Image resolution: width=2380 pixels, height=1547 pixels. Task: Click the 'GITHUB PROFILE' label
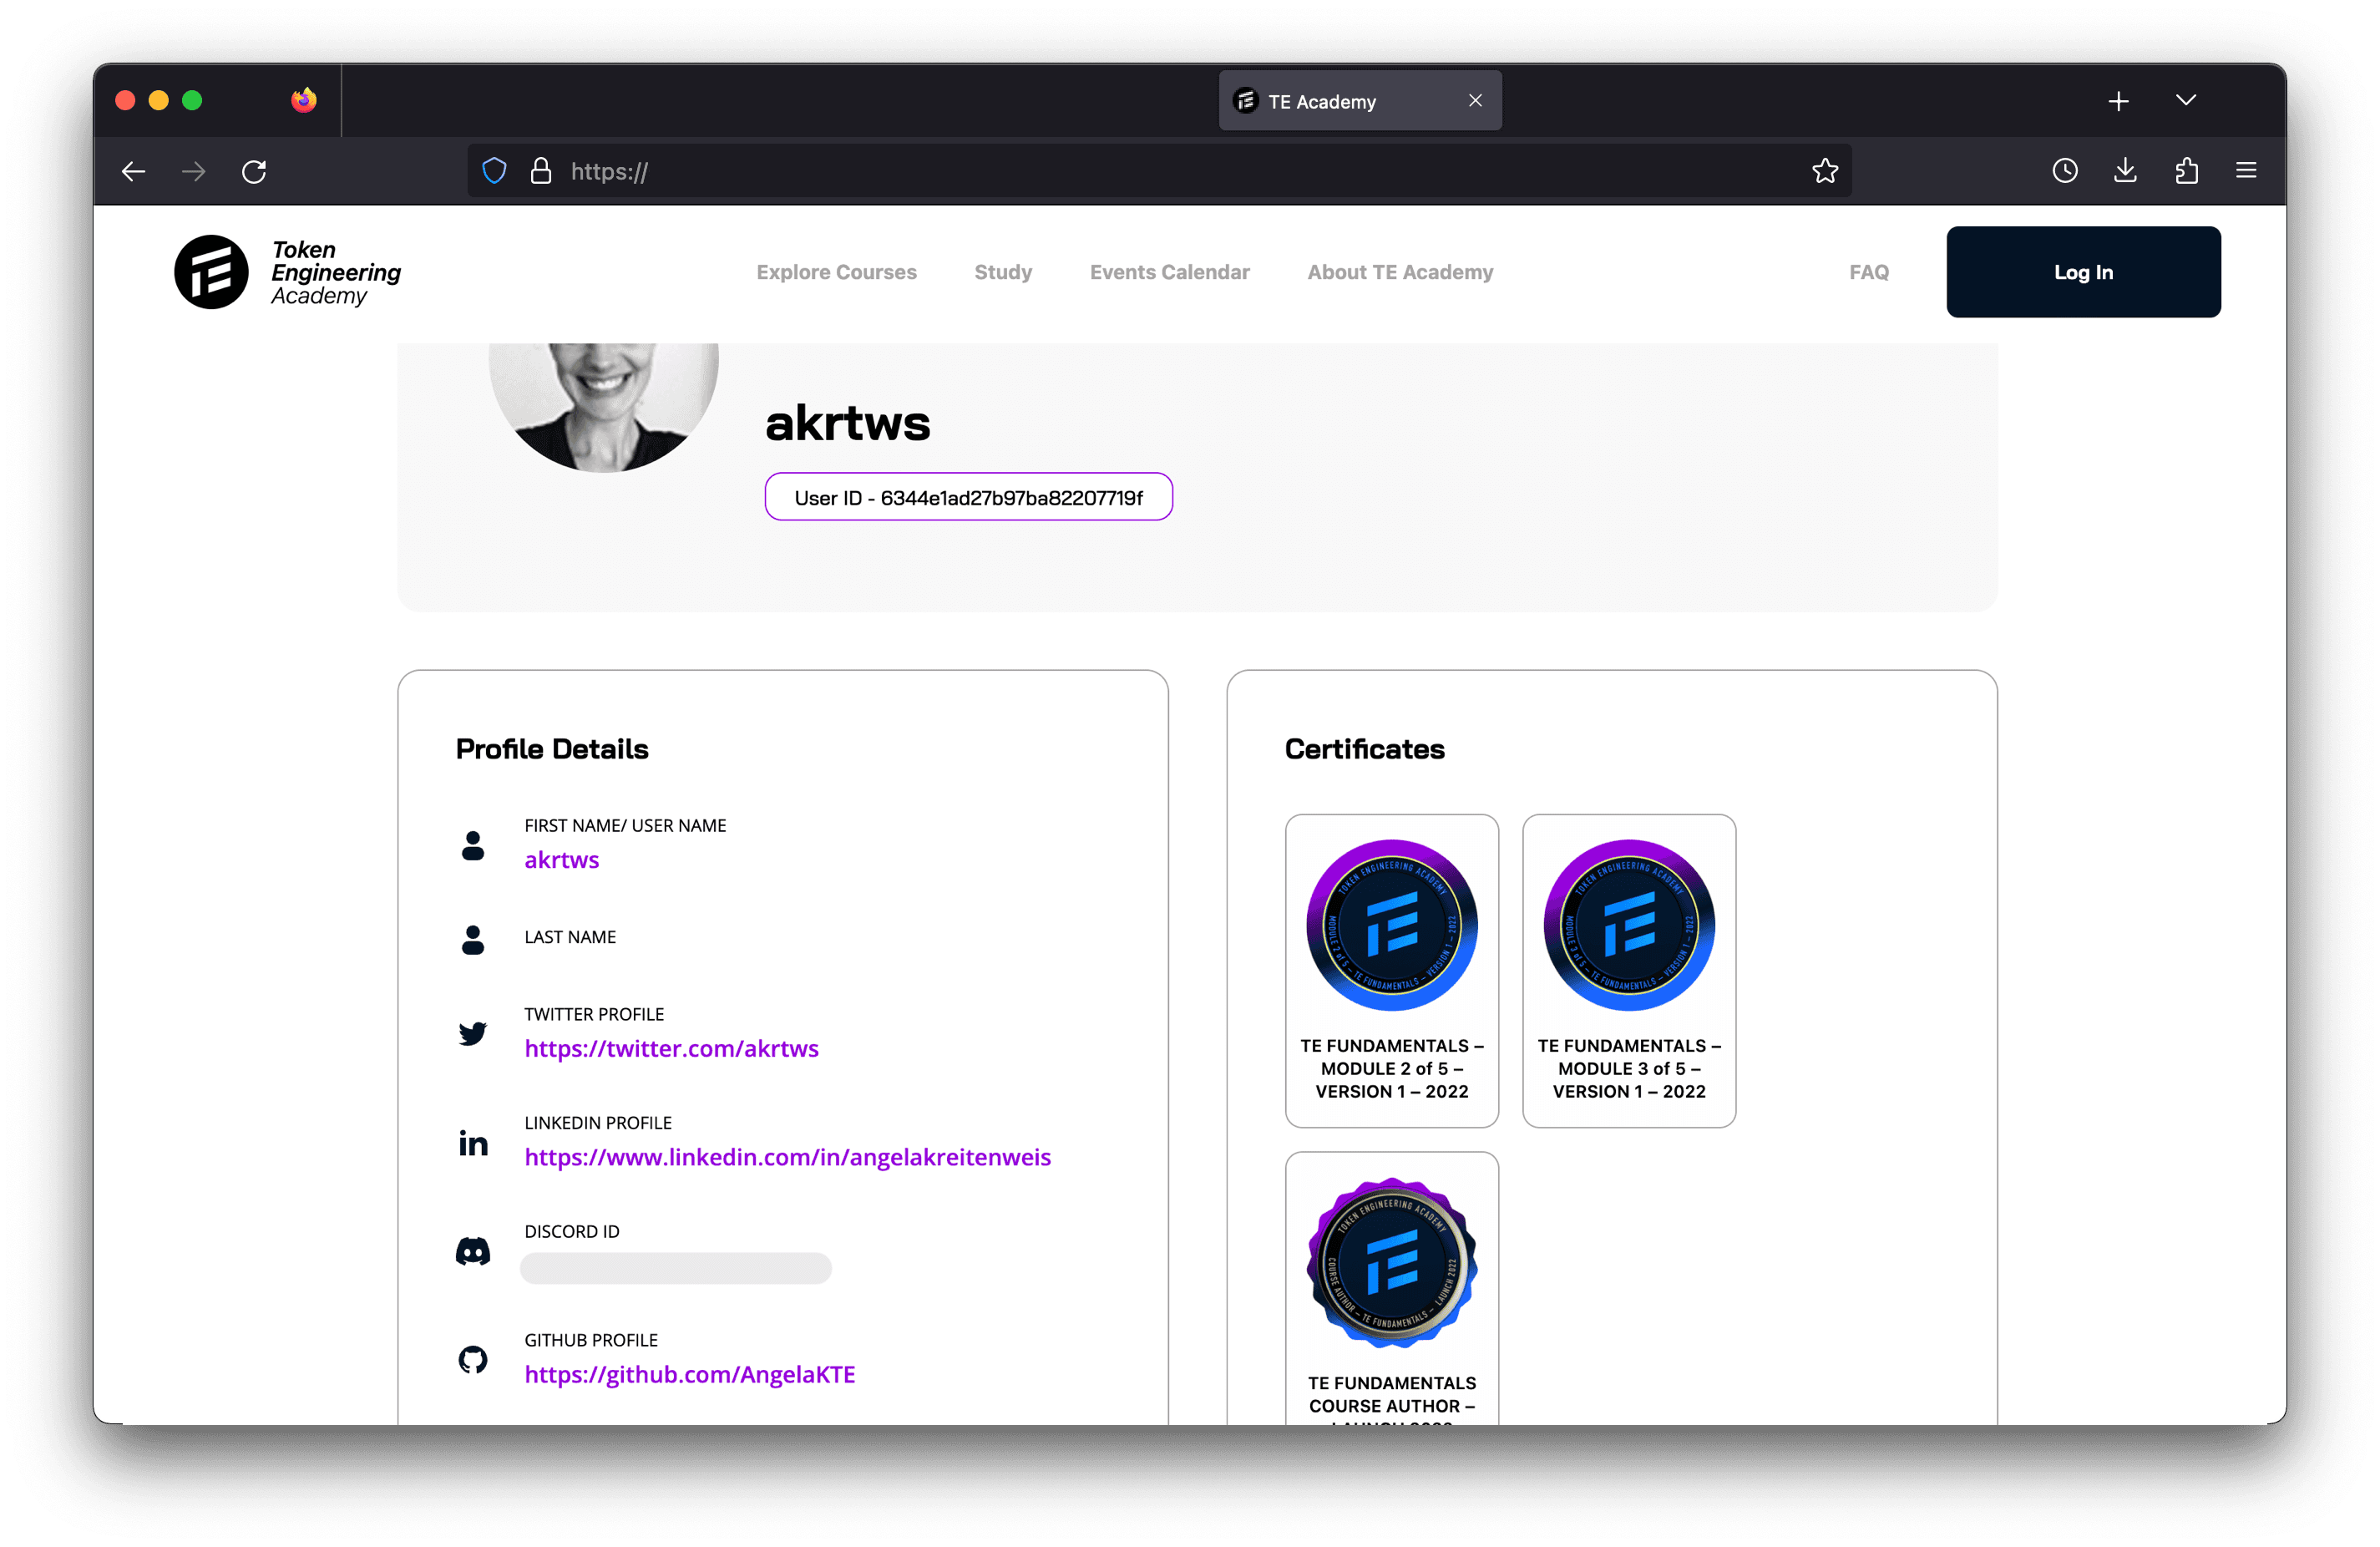click(591, 1340)
